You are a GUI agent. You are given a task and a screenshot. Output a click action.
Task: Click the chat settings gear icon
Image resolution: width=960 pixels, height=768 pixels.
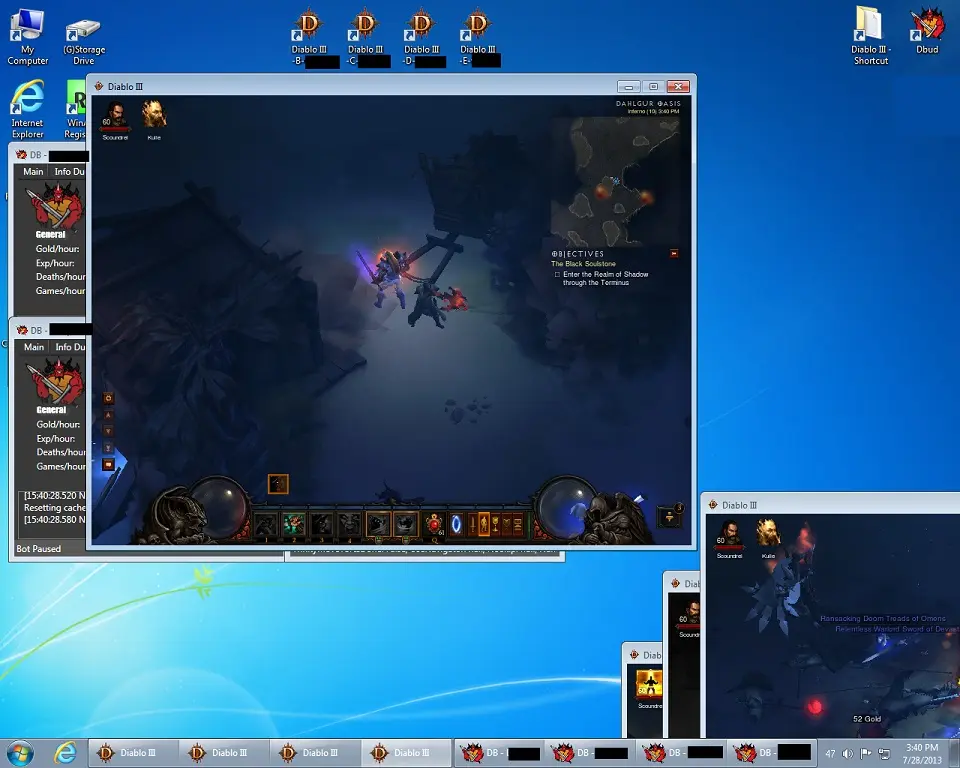point(108,398)
